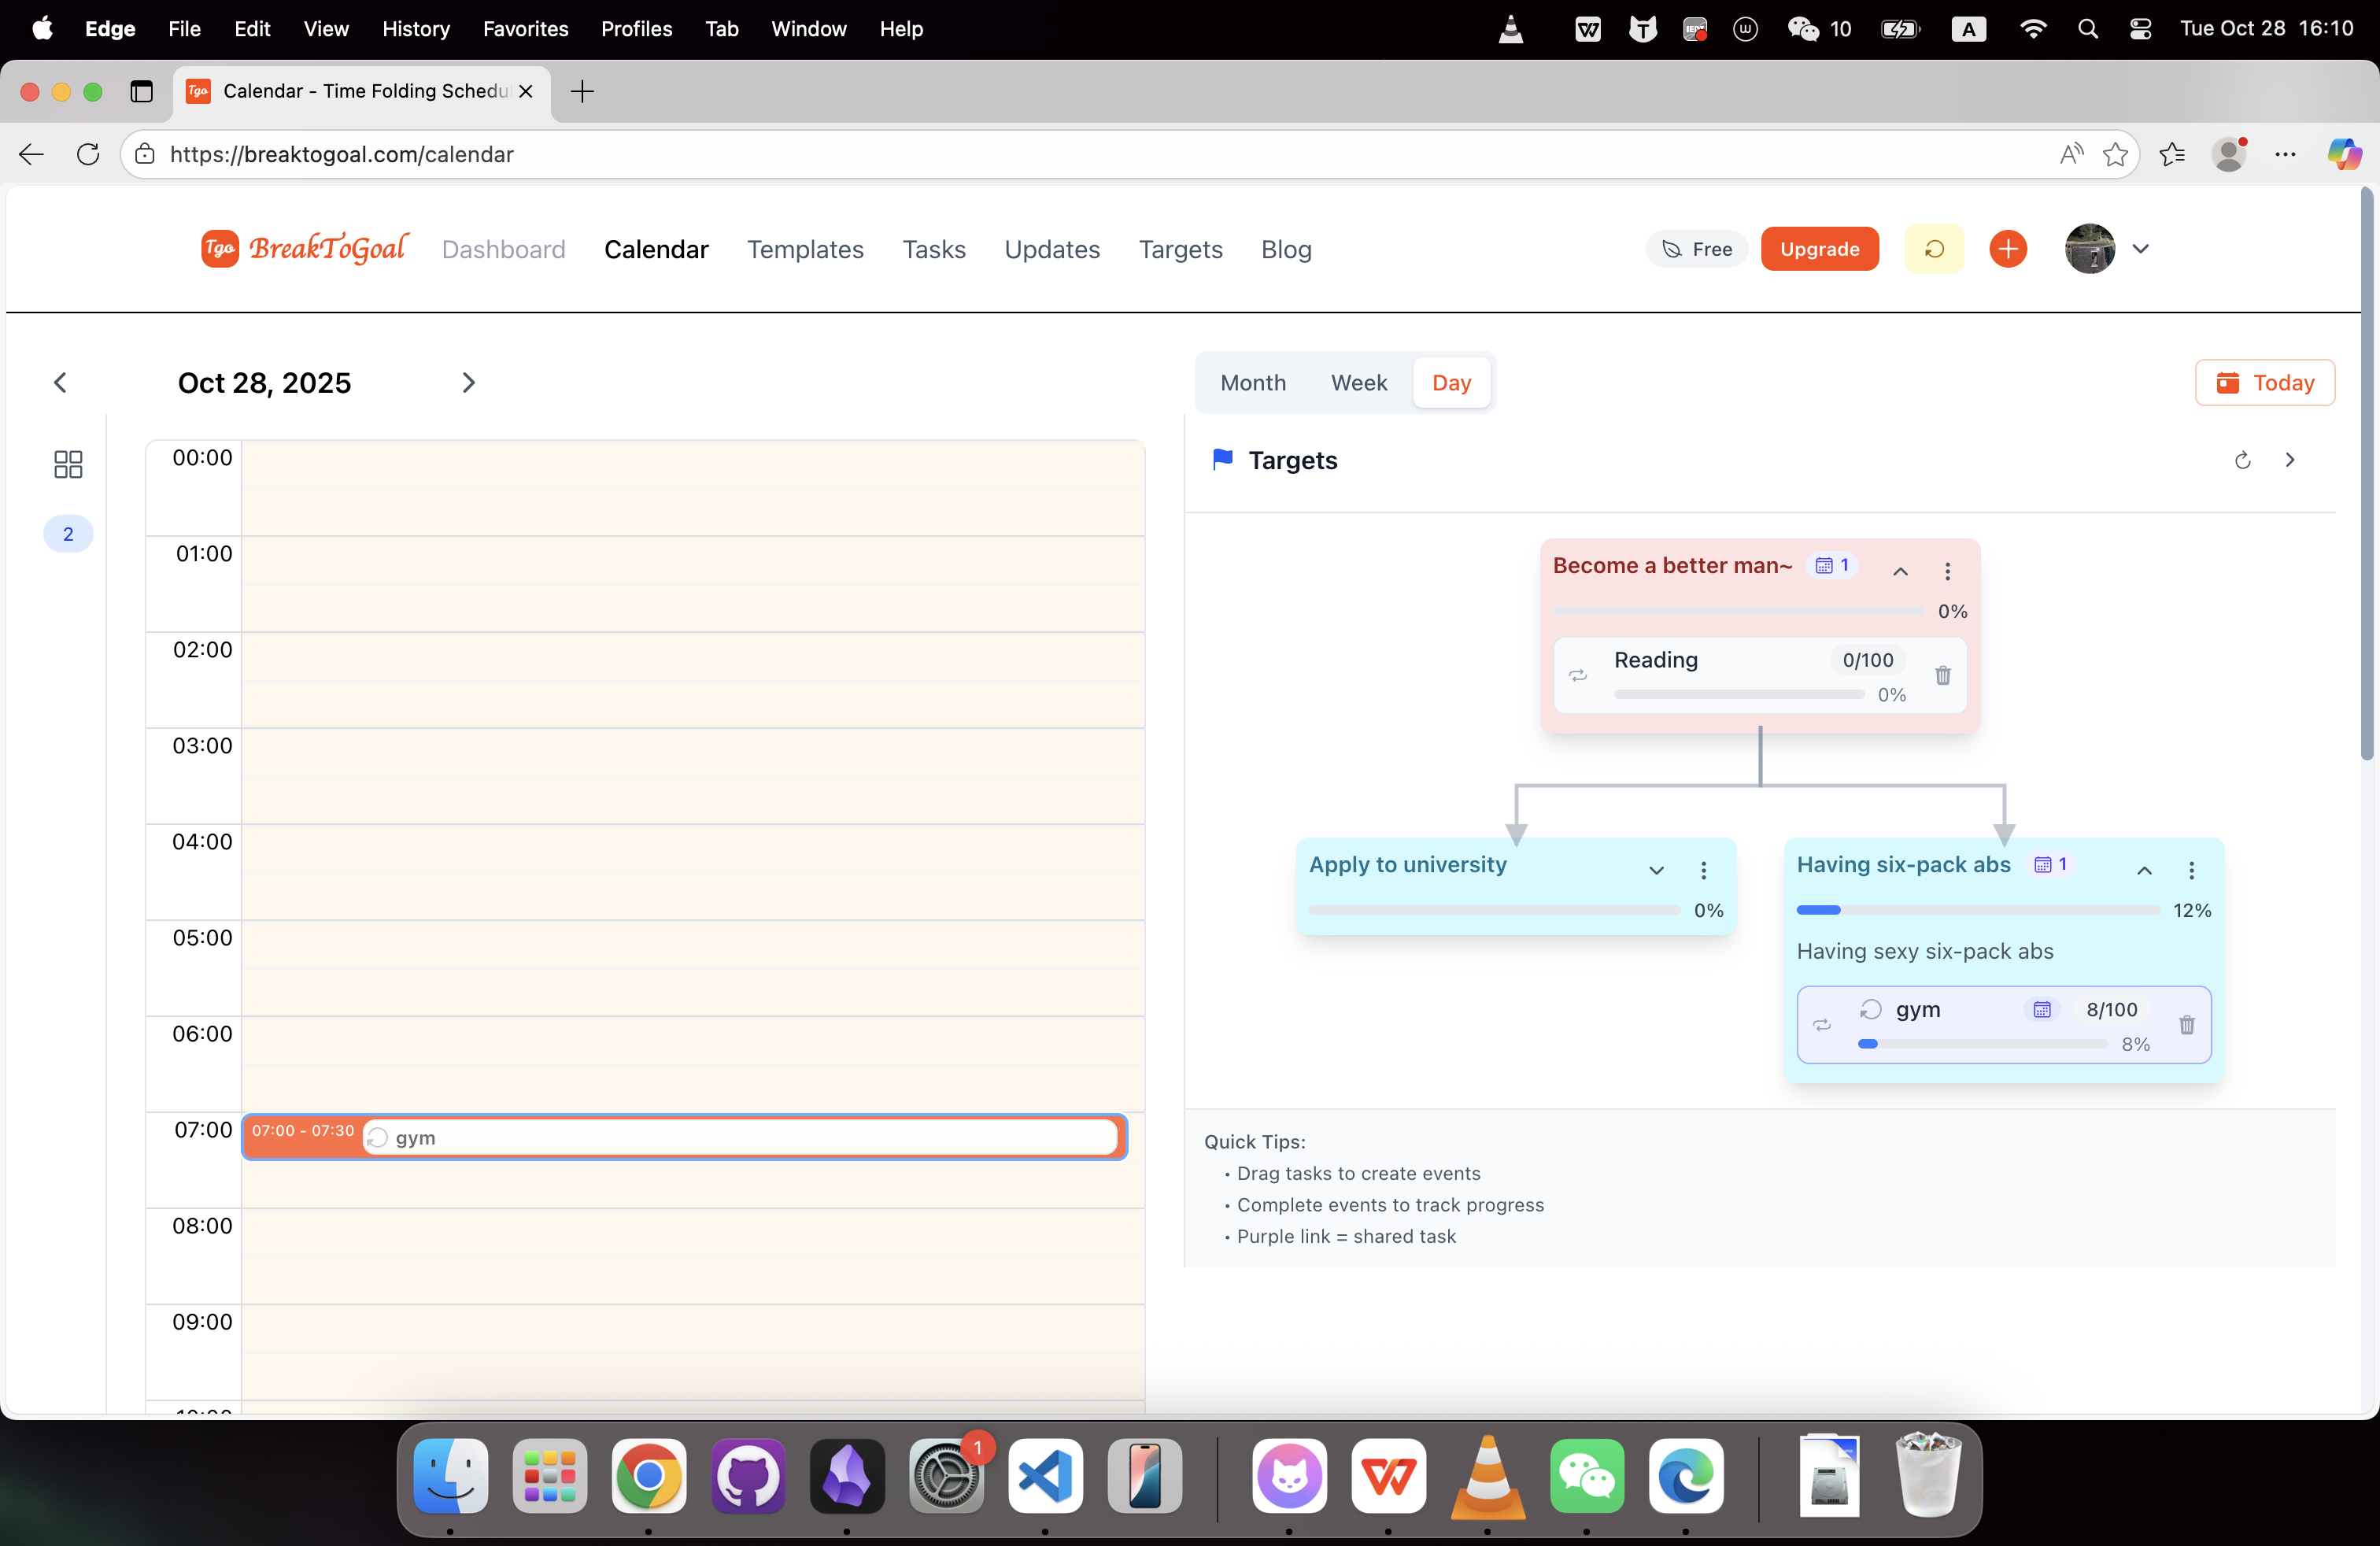Open the Blog link
The image size is (2380, 1546).
[x=1286, y=250]
